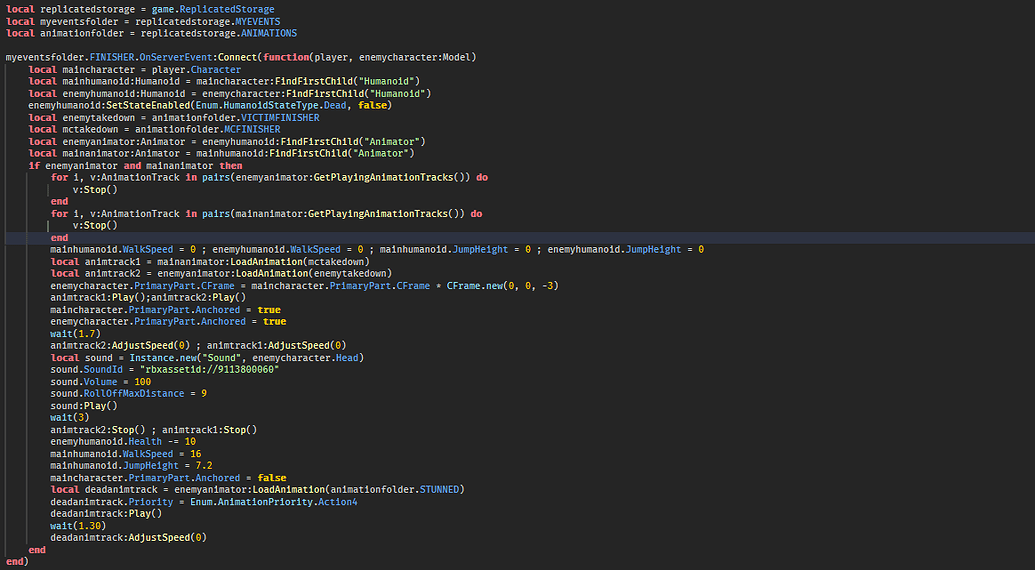Click the 'local maincharacter = player.Character' line
Image resolution: width=1035 pixels, height=570 pixels.
[135, 69]
